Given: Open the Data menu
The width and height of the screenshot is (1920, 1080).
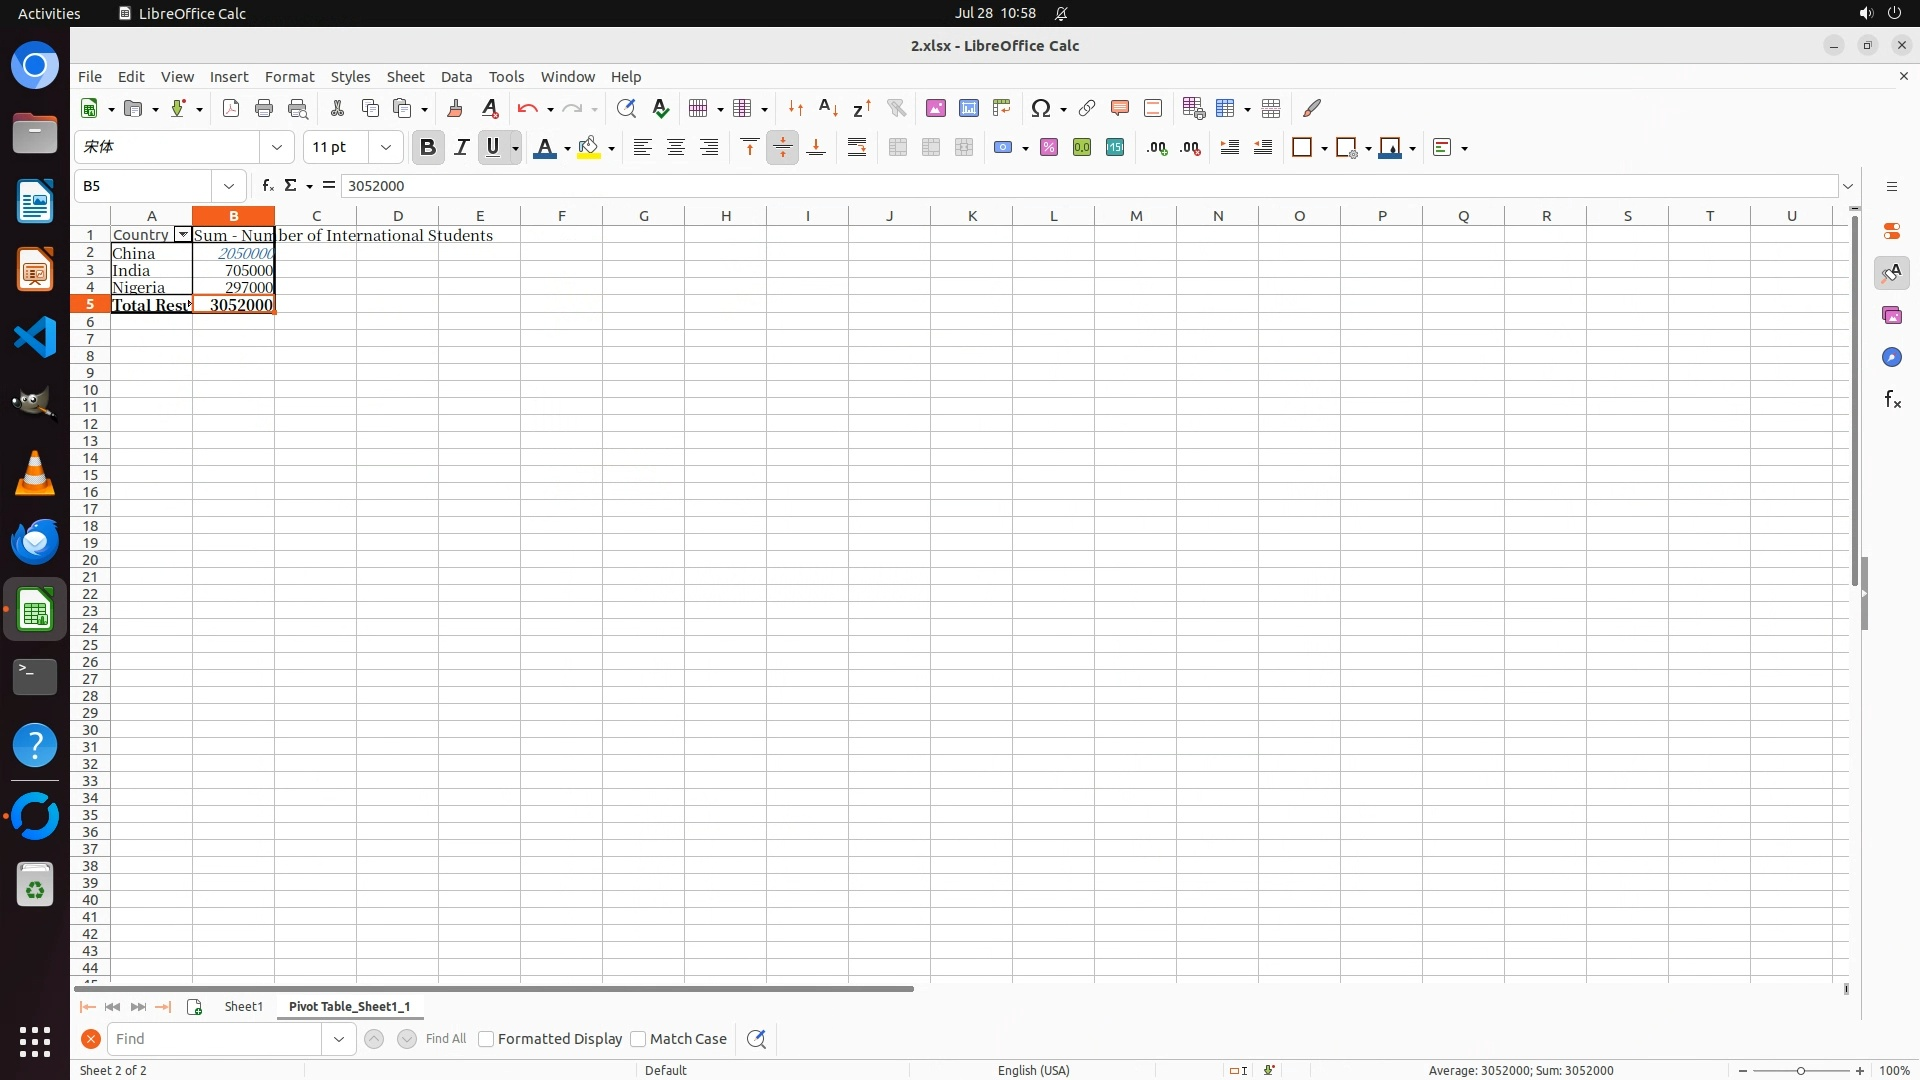Looking at the screenshot, I should (456, 77).
